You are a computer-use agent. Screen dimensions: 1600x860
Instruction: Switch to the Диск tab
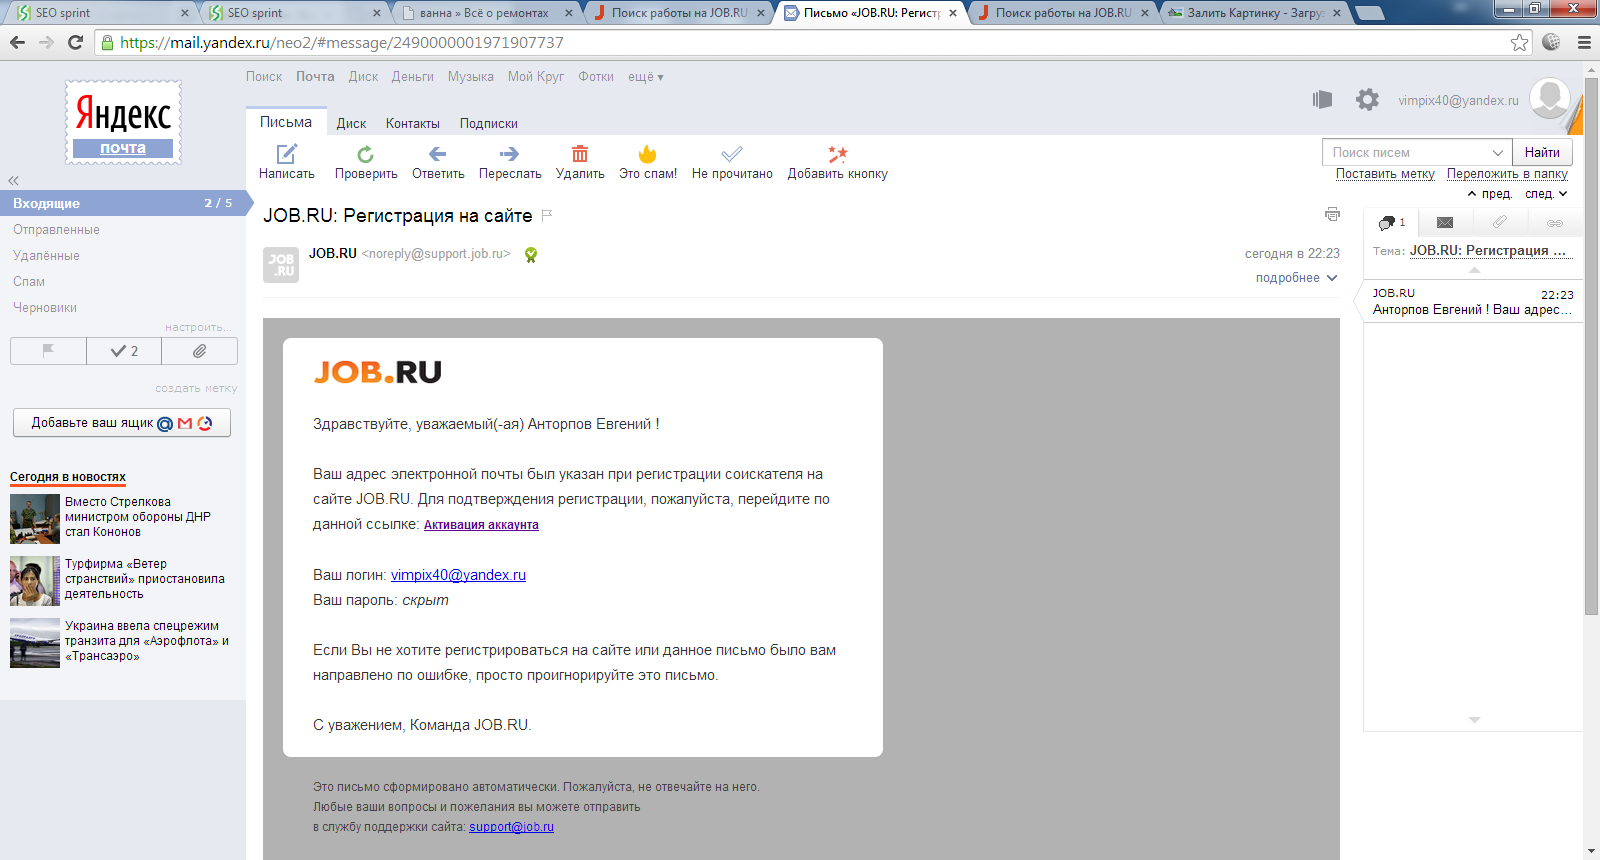click(x=351, y=124)
